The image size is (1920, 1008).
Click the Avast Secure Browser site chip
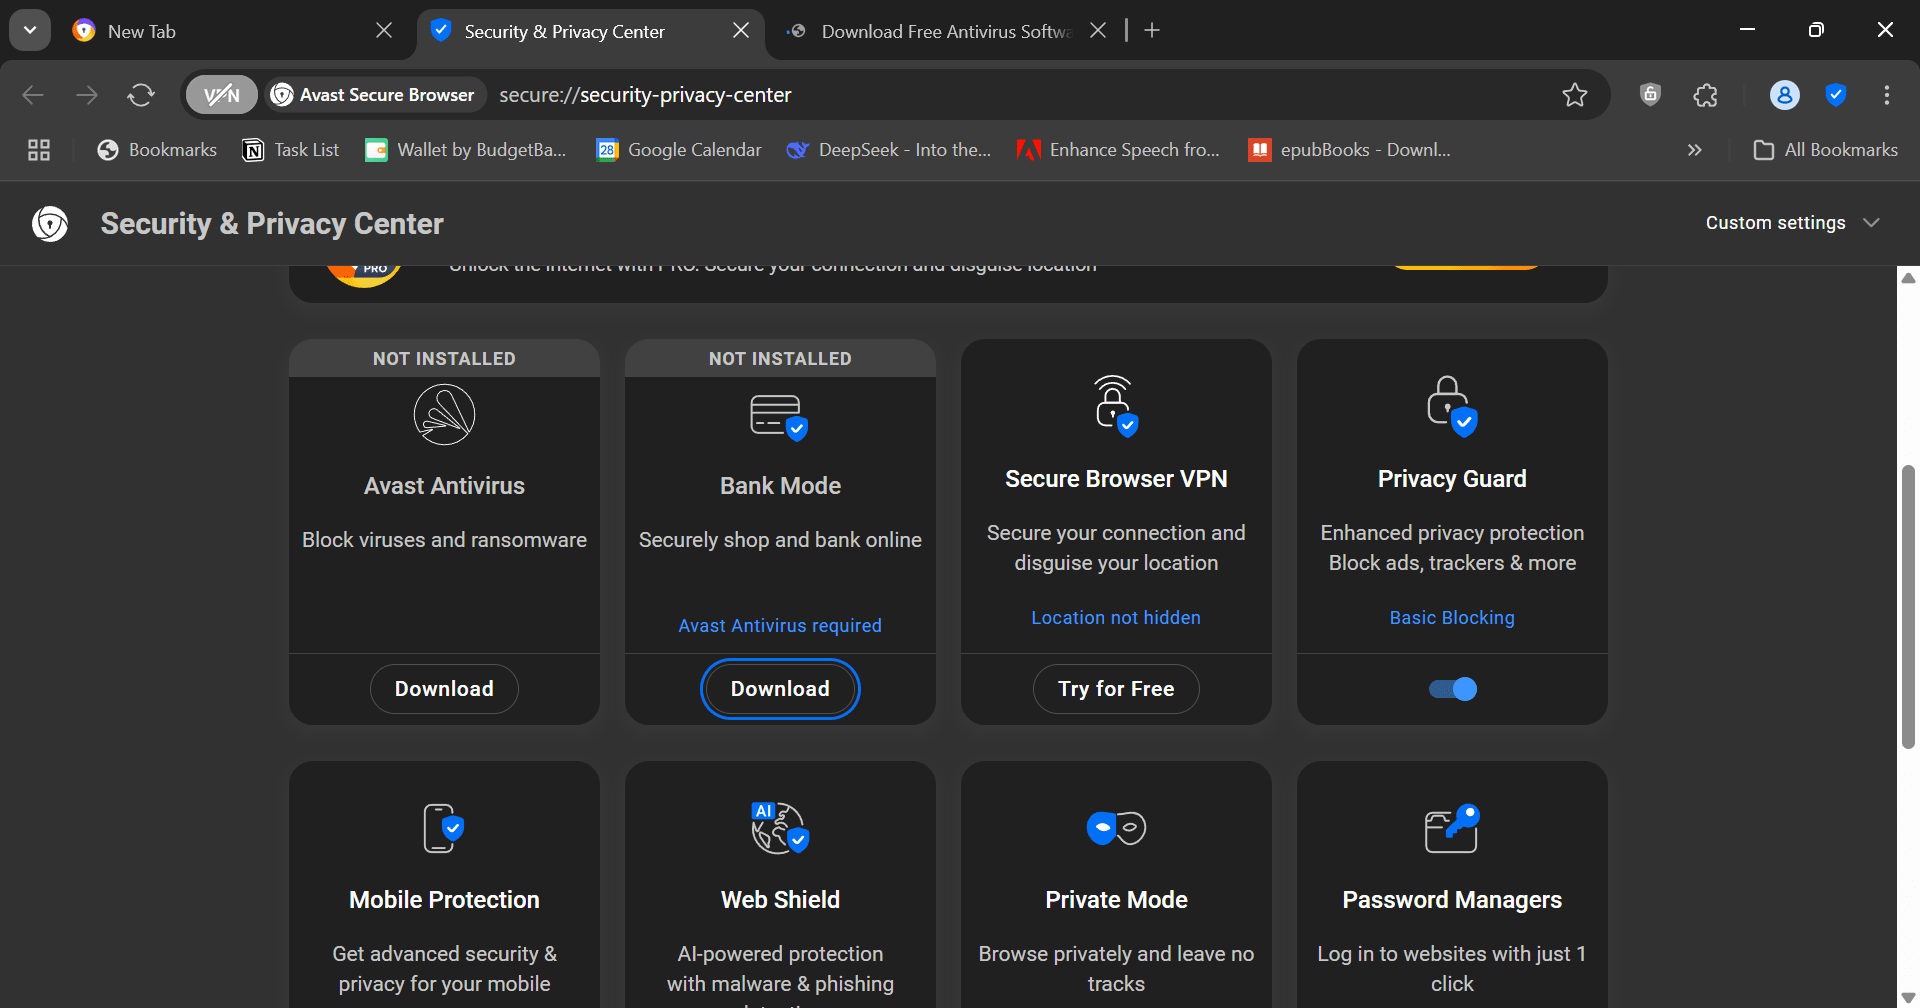pos(374,95)
